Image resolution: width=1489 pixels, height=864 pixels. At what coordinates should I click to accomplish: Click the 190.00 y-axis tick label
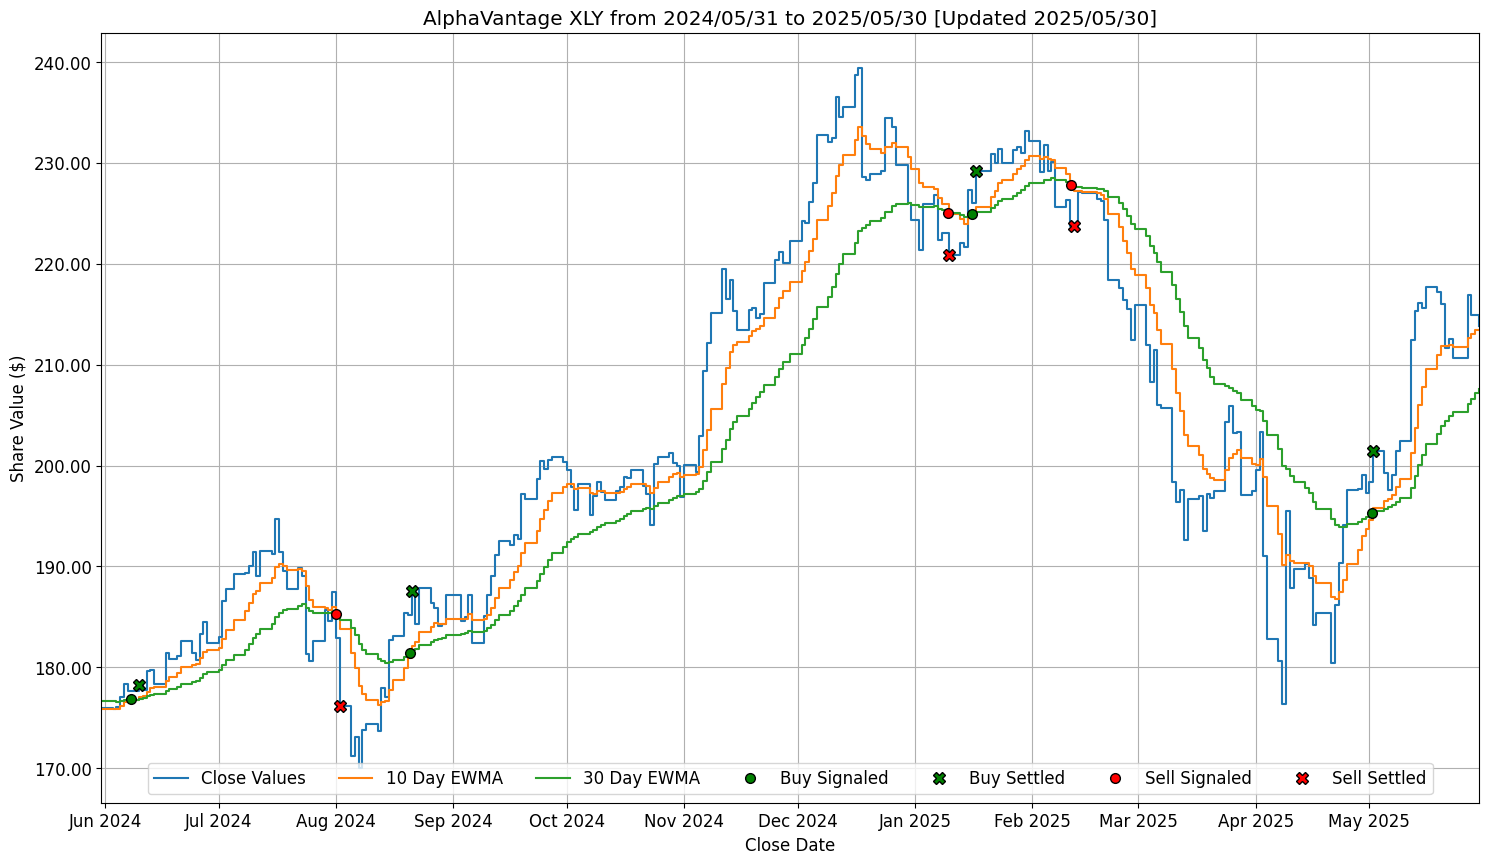(62, 567)
